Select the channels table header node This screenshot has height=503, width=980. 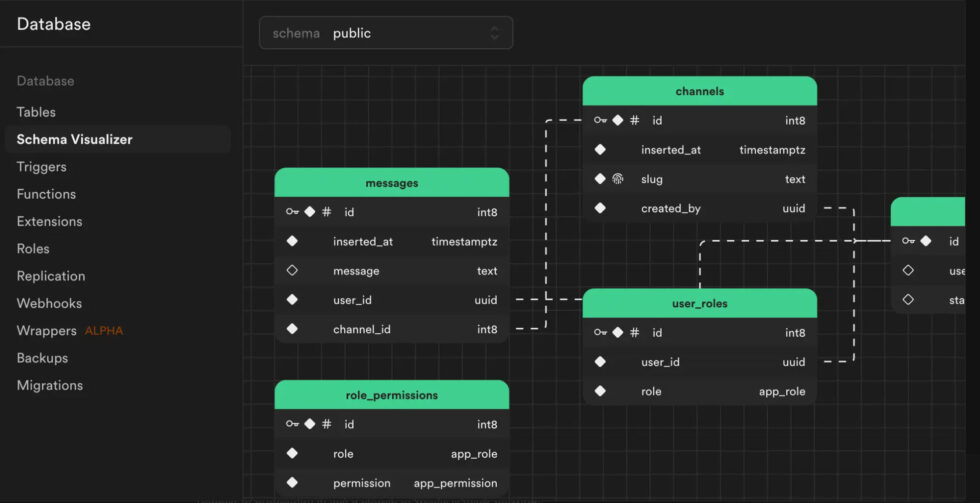tap(699, 91)
